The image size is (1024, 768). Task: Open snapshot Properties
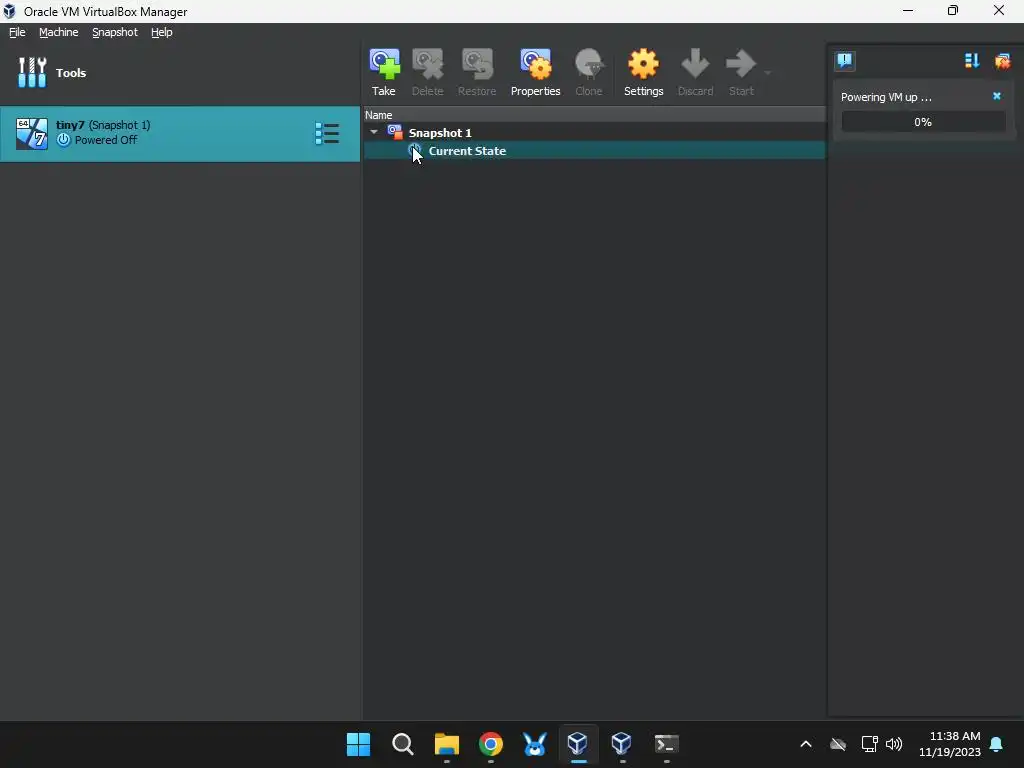coord(536,72)
